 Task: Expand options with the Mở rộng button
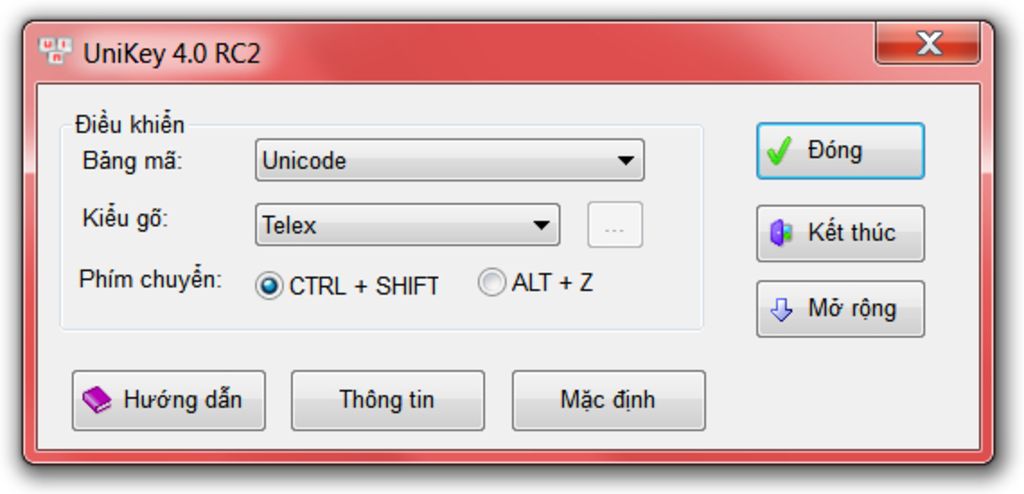(x=840, y=309)
